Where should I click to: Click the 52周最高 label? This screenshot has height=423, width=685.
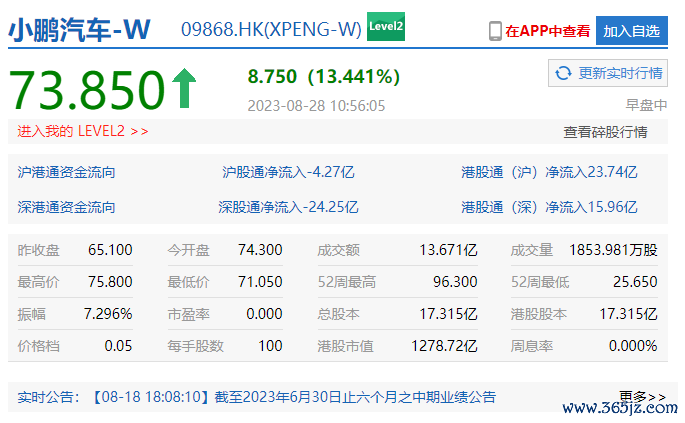[347, 282]
